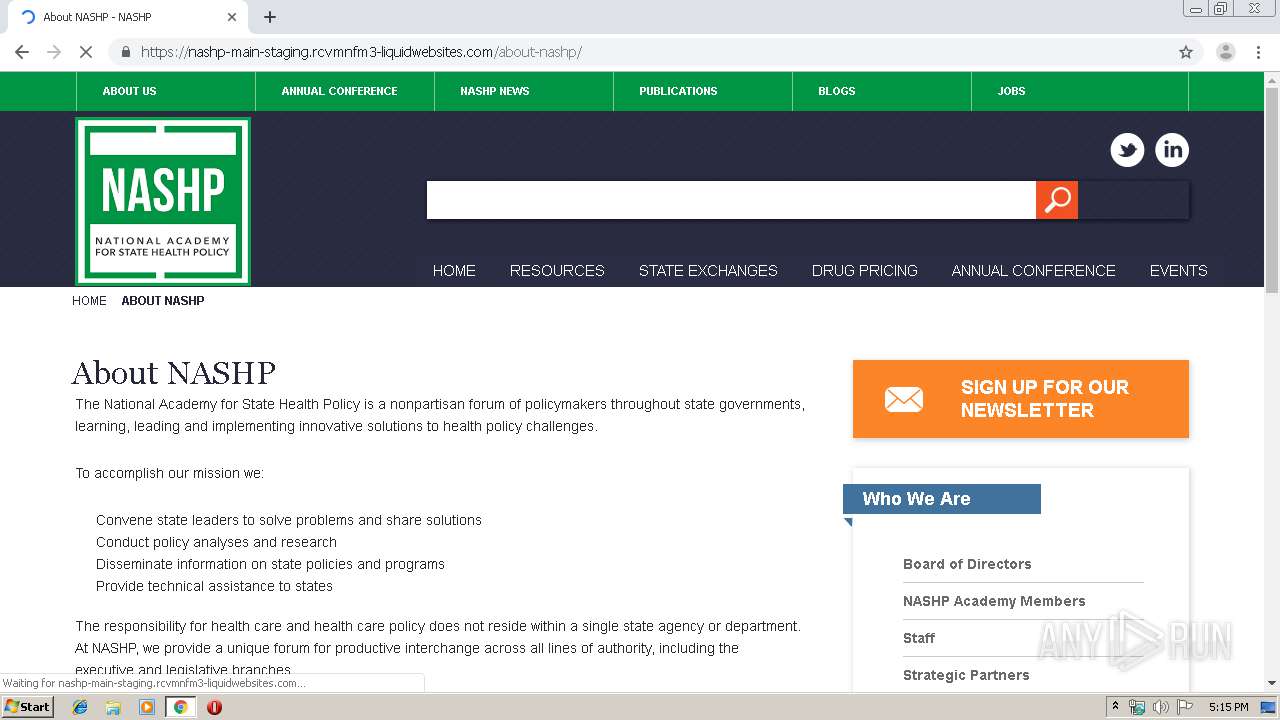
Task: Open Strategic Partners link
Action: pyautogui.click(x=966, y=675)
